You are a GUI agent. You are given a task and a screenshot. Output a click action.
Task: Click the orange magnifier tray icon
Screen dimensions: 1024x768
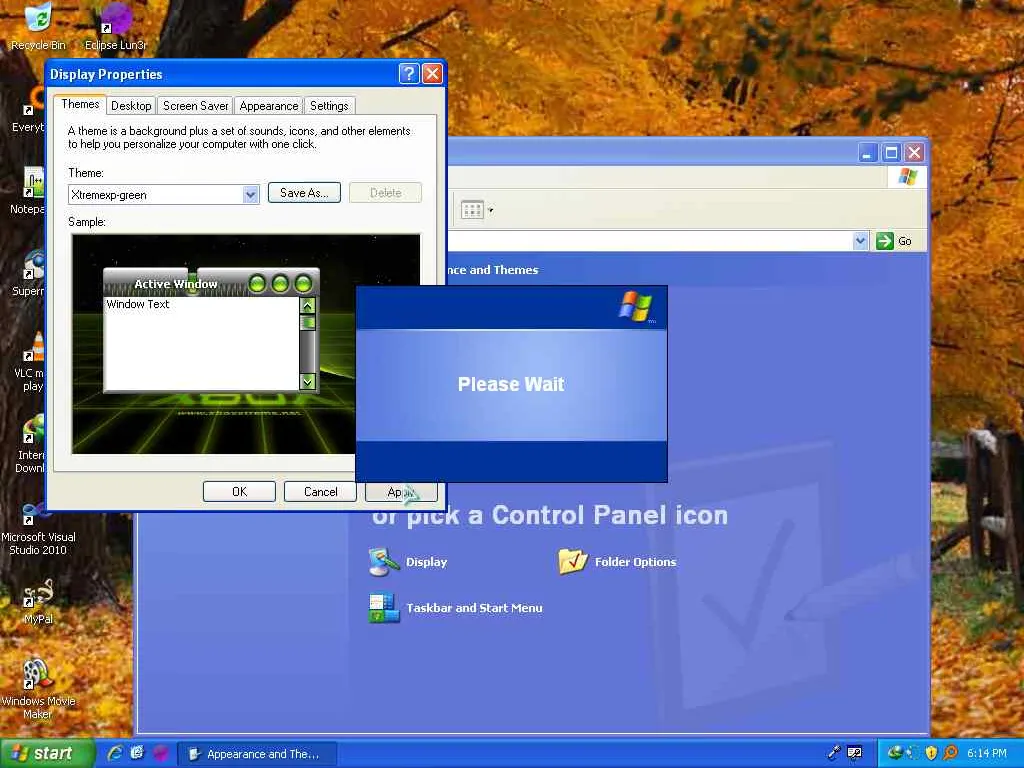(x=951, y=753)
